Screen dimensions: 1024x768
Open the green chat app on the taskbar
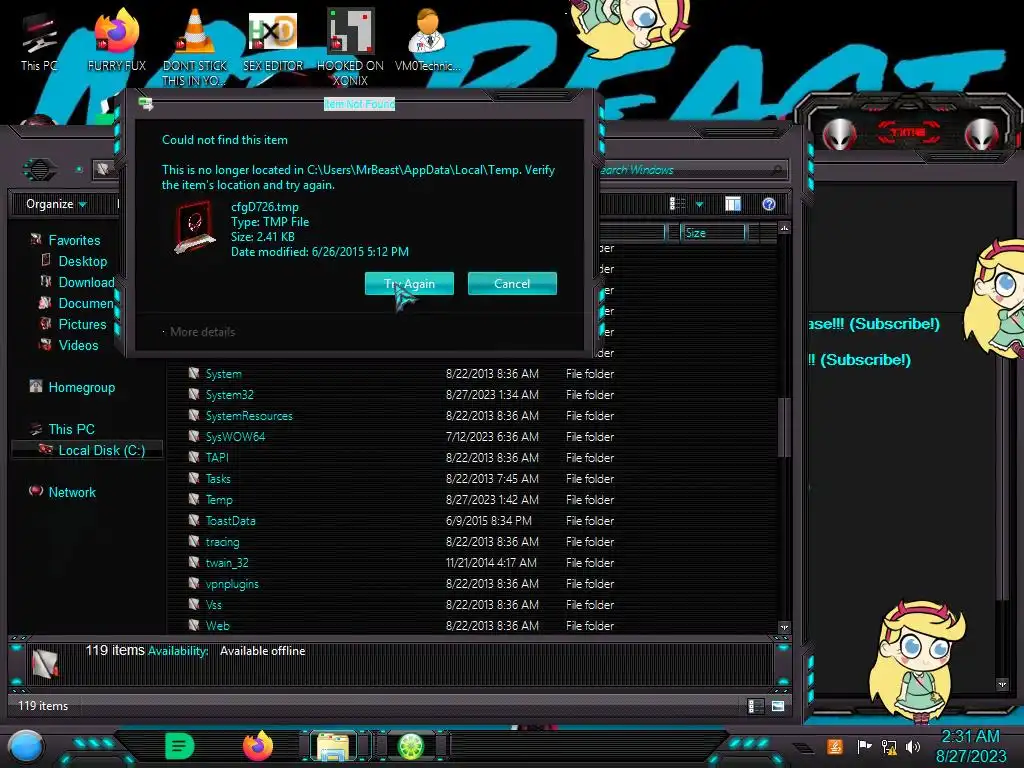(x=179, y=746)
